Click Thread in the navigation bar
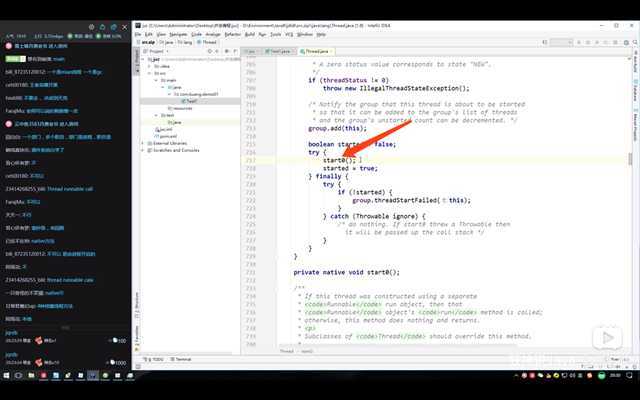Image resolution: width=640 pixels, height=400 pixels. [x=207, y=42]
